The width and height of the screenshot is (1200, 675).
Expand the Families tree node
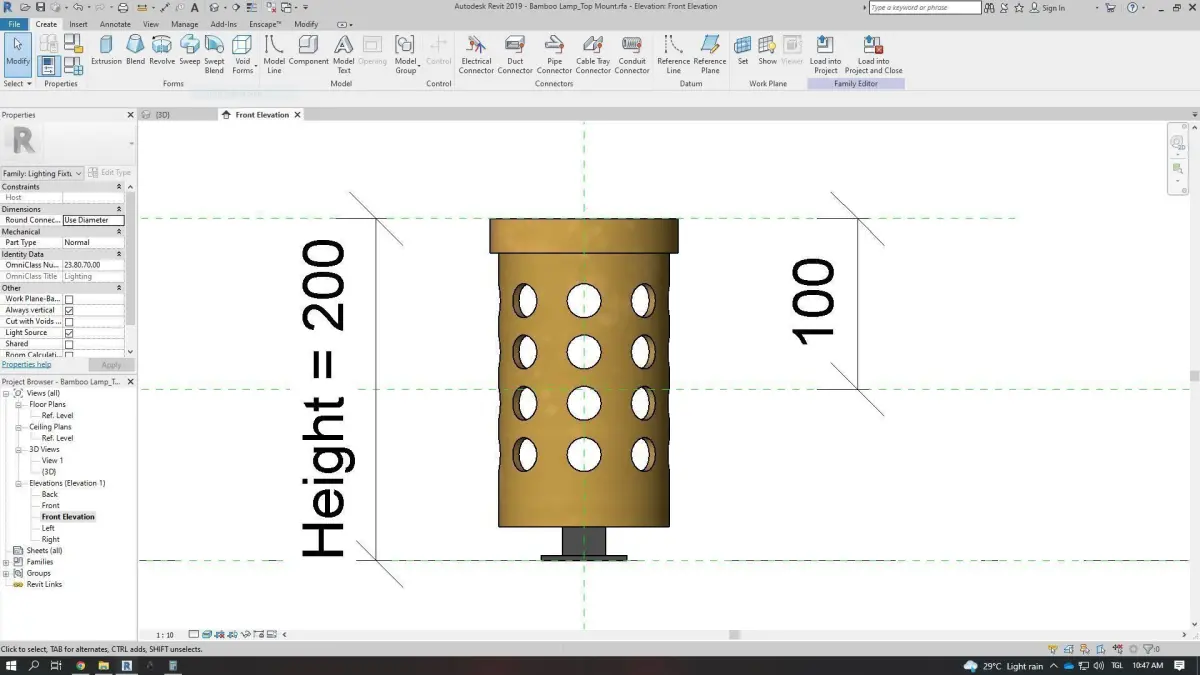pyautogui.click(x=6, y=562)
